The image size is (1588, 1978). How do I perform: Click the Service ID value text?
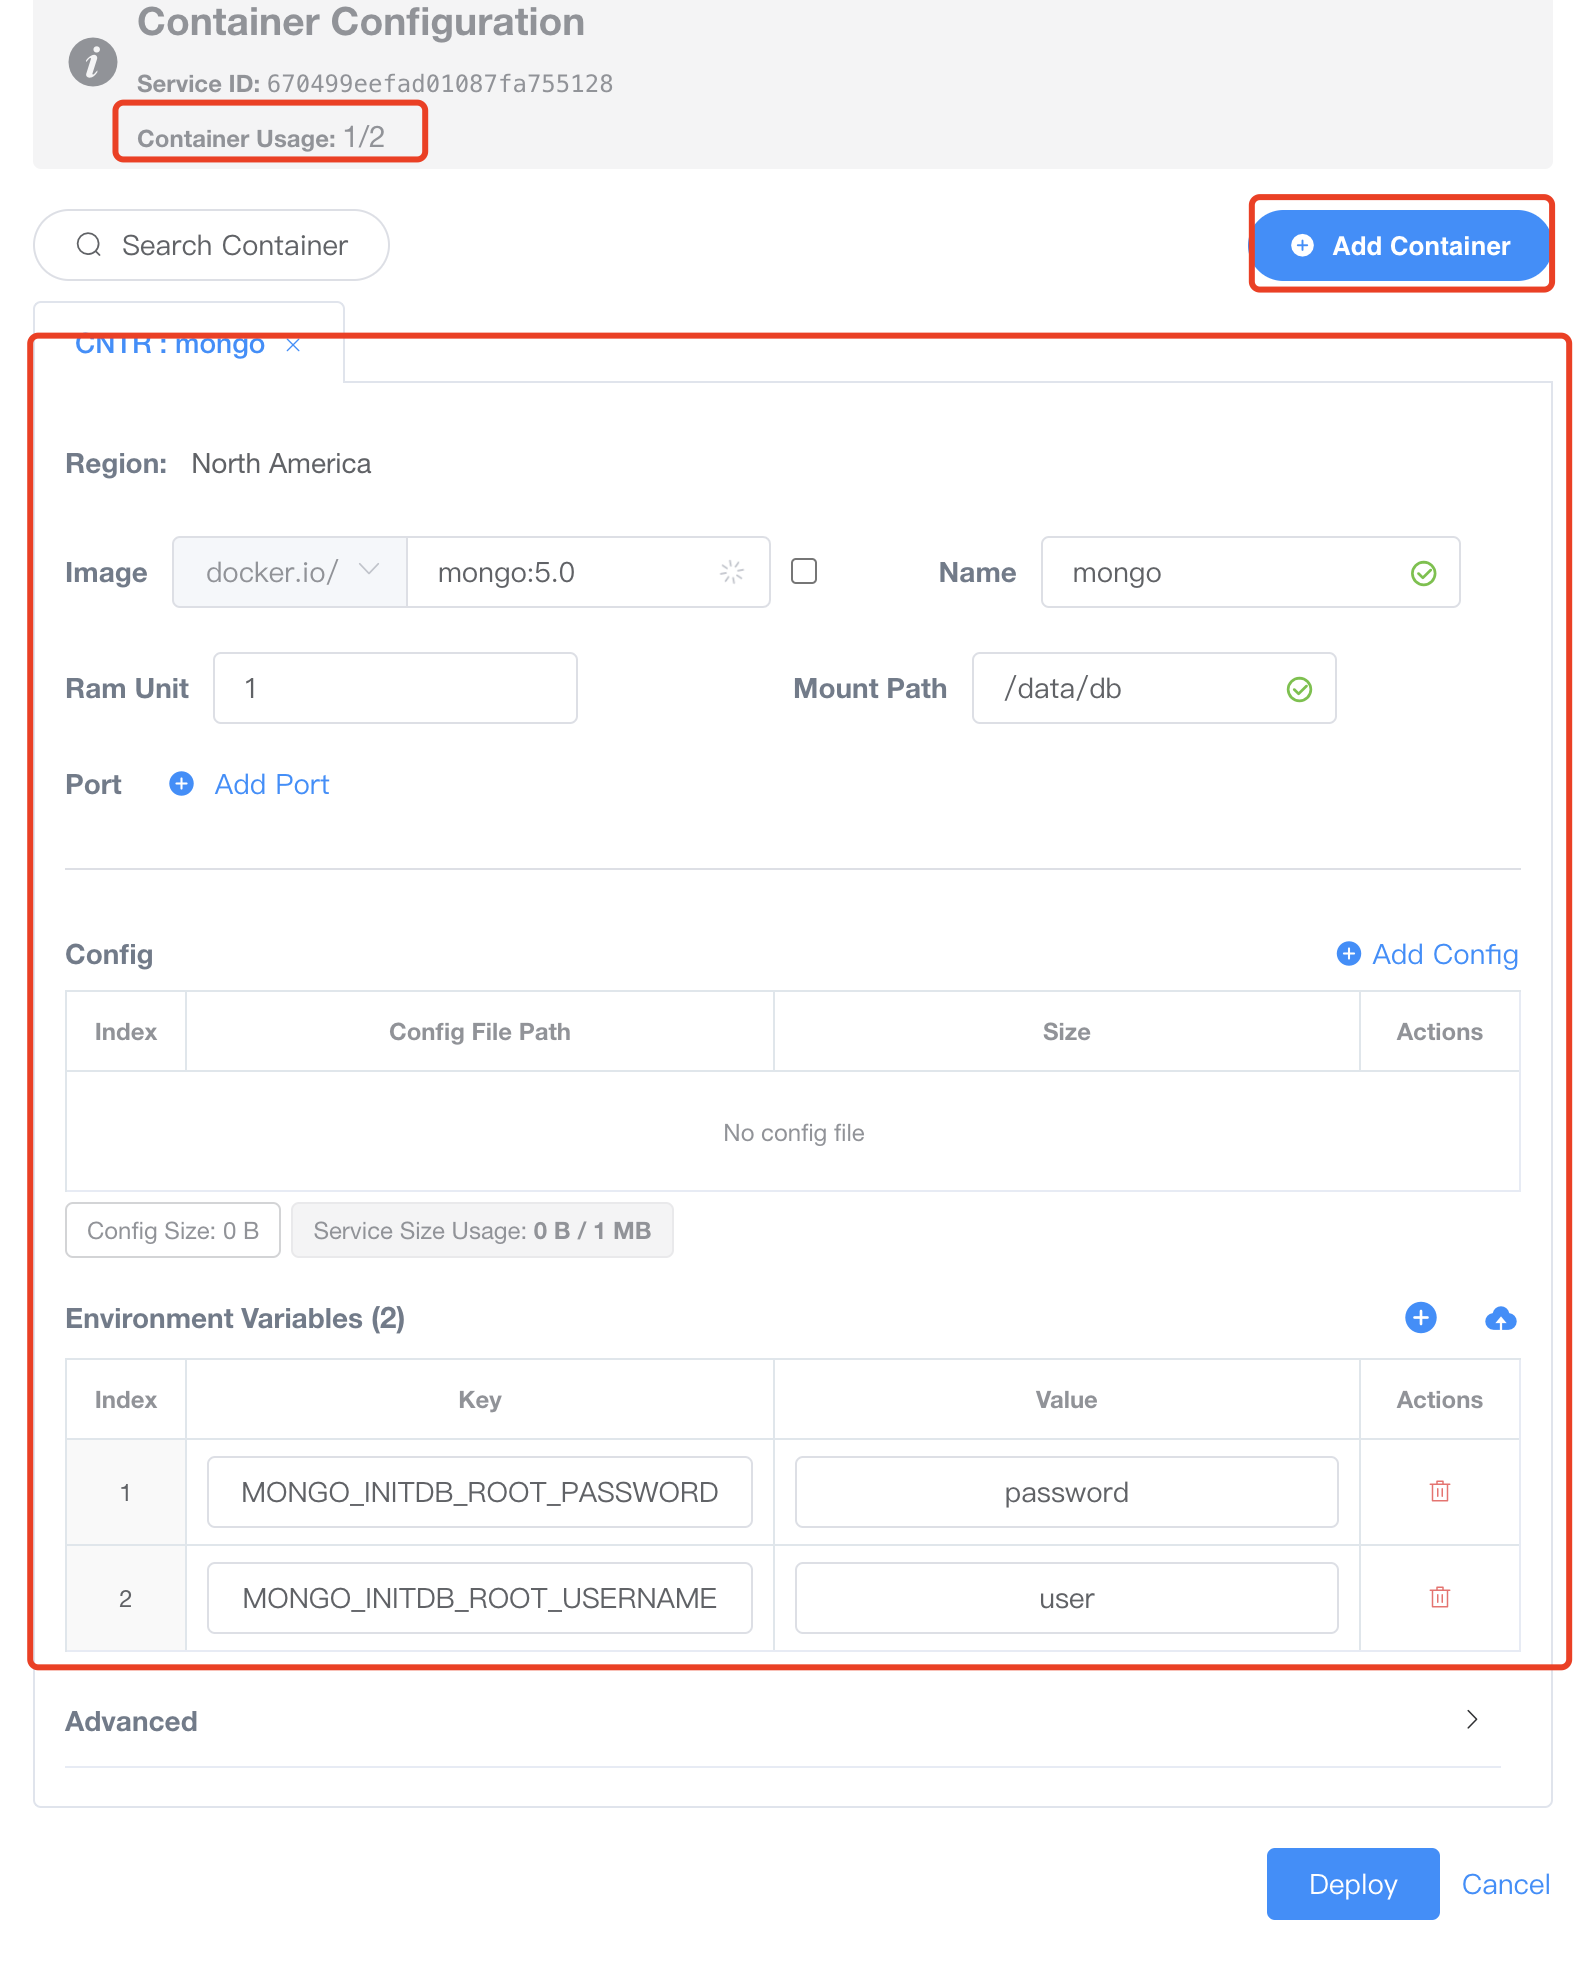coord(440,83)
